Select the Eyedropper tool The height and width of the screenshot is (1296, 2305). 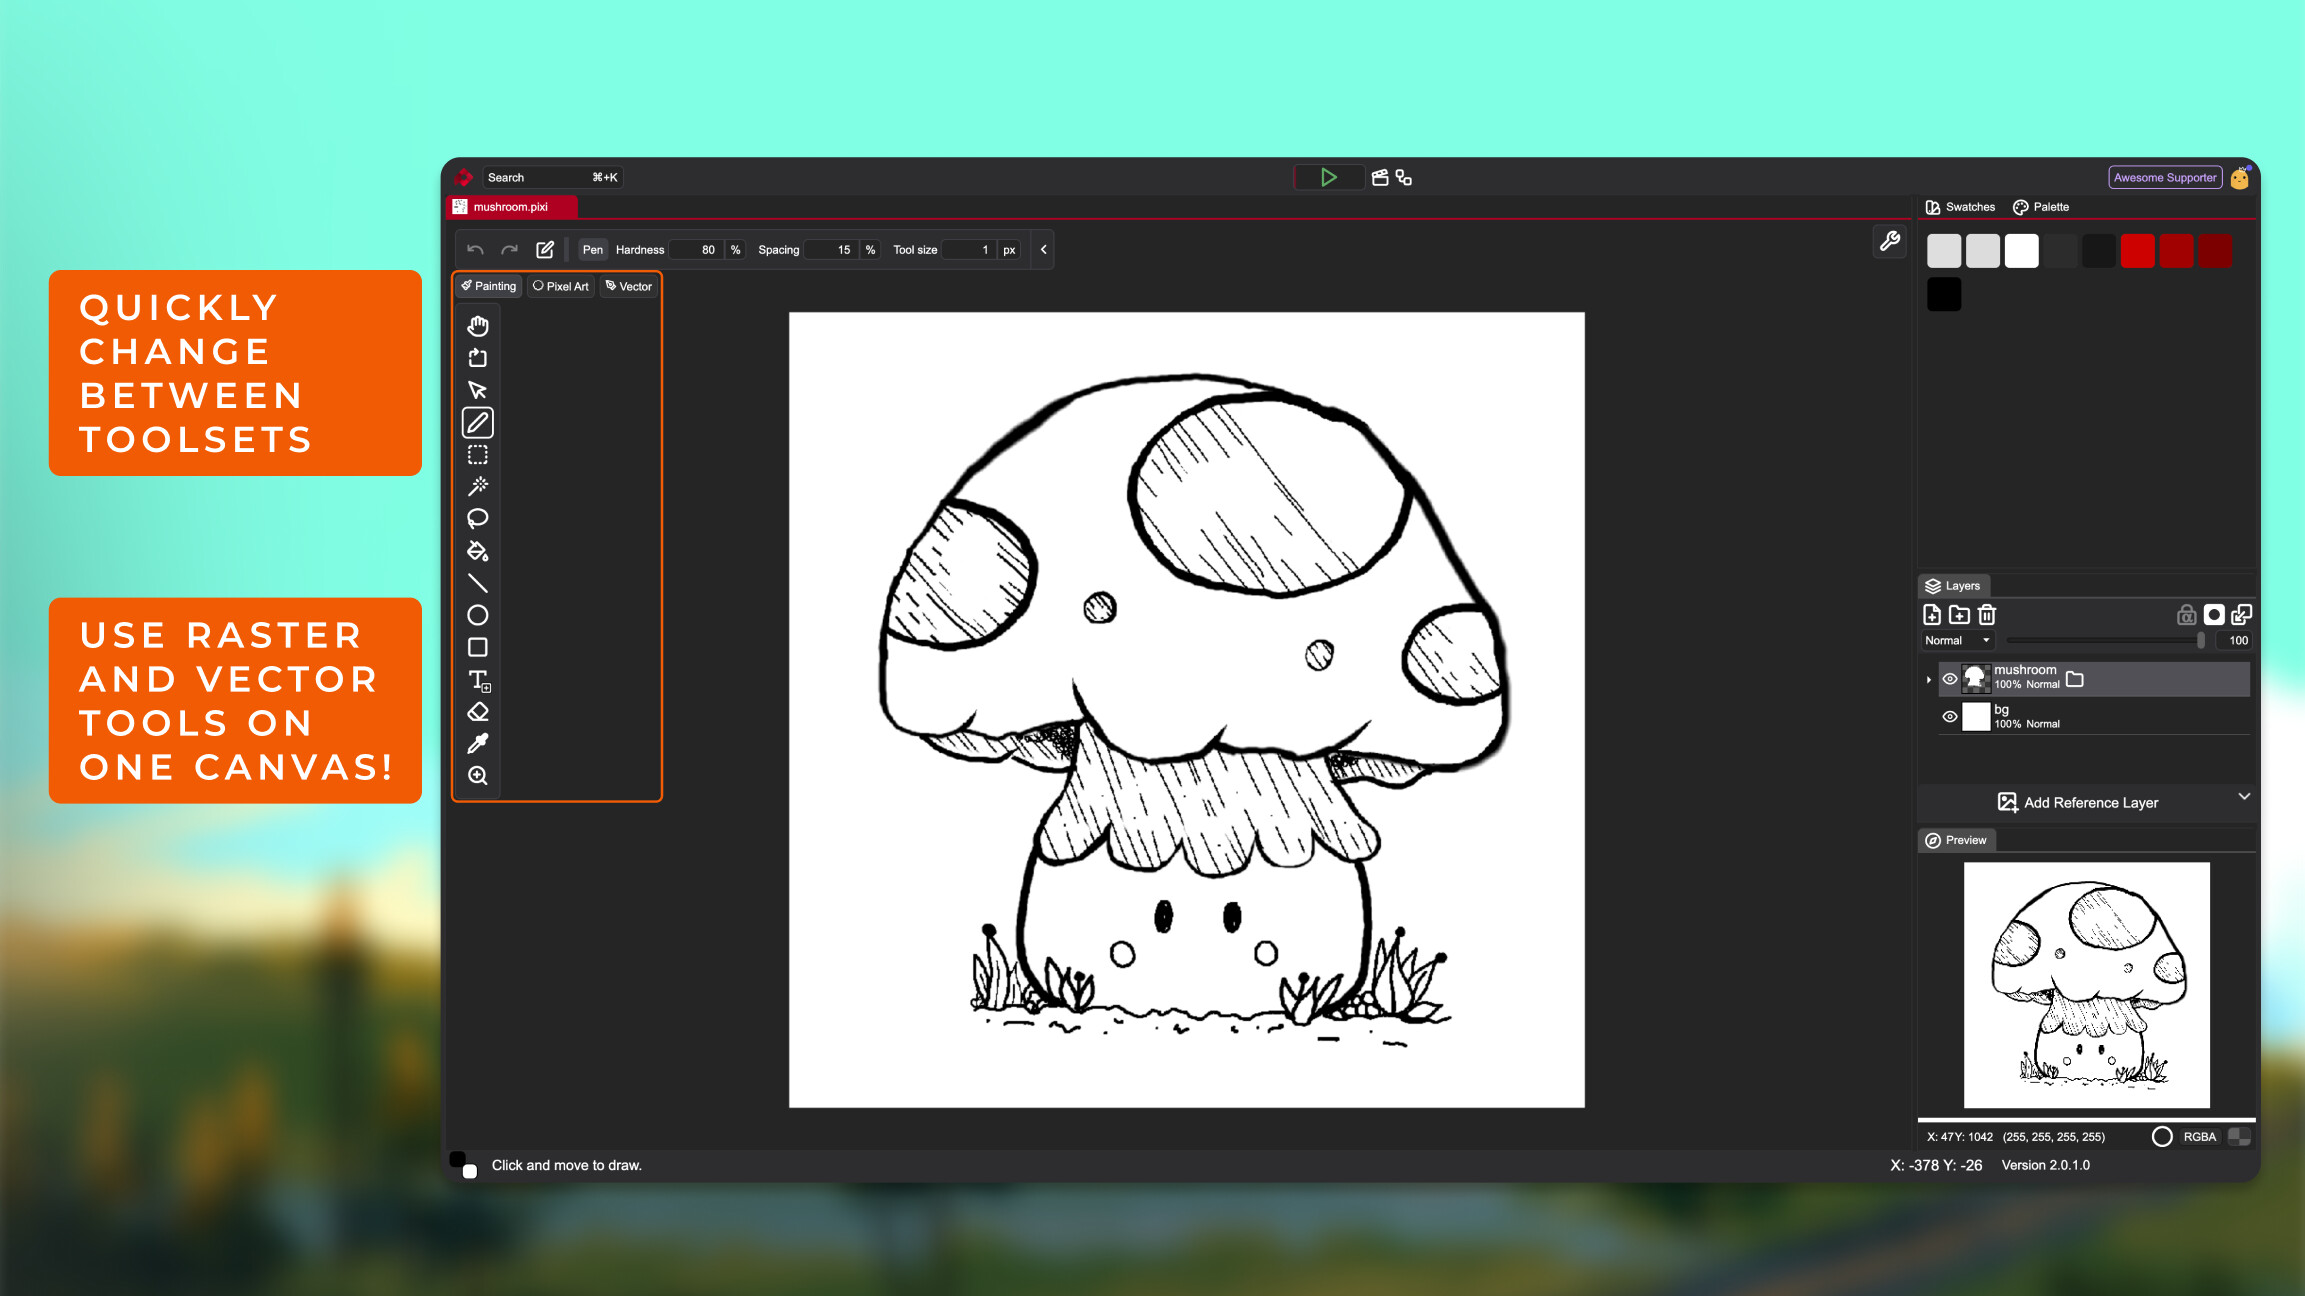coord(478,743)
